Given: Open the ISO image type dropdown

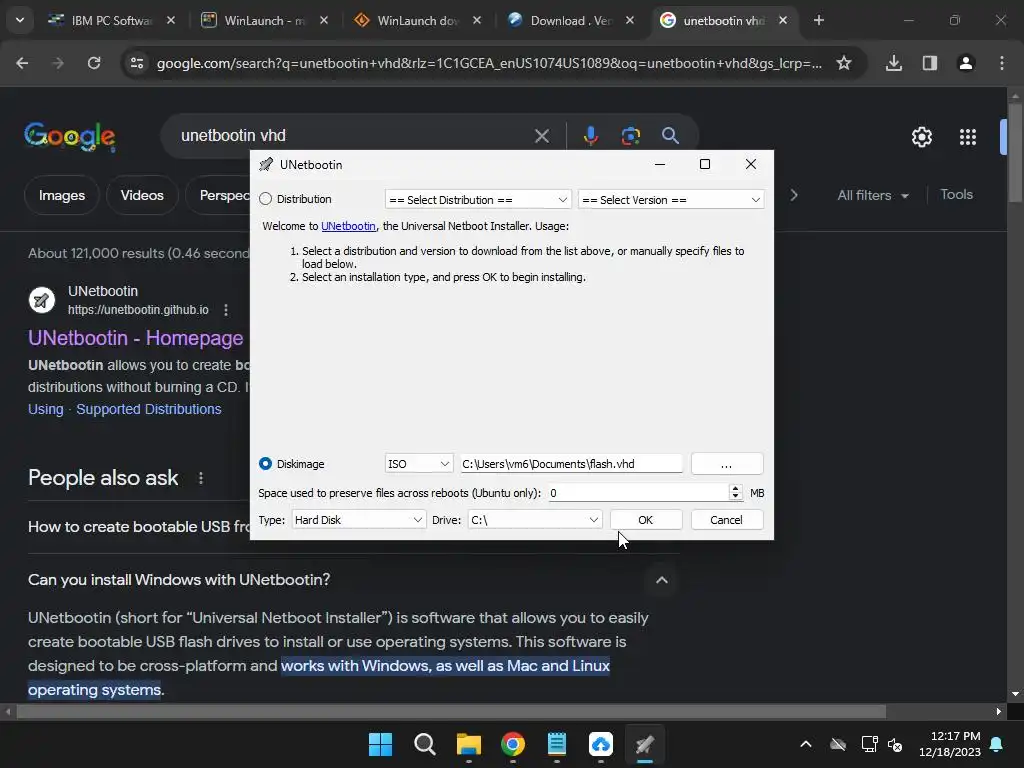Looking at the screenshot, I should coord(419,464).
